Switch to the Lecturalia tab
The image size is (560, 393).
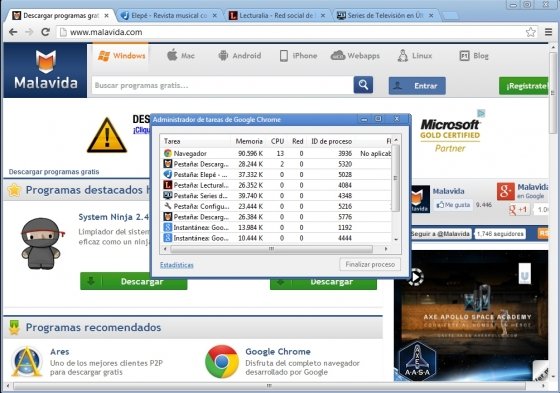(277, 16)
